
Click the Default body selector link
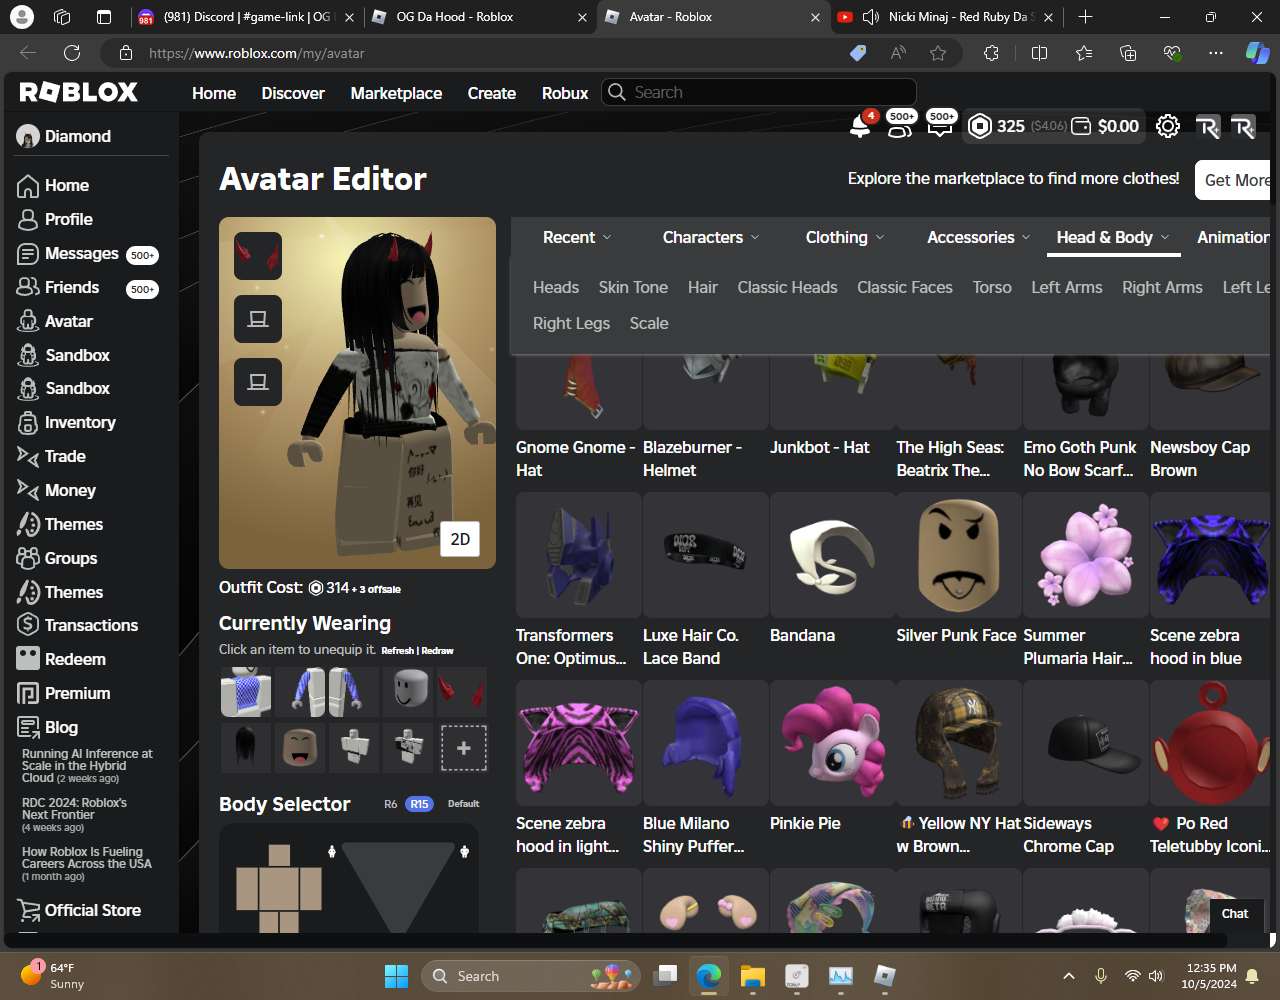[463, 804]
